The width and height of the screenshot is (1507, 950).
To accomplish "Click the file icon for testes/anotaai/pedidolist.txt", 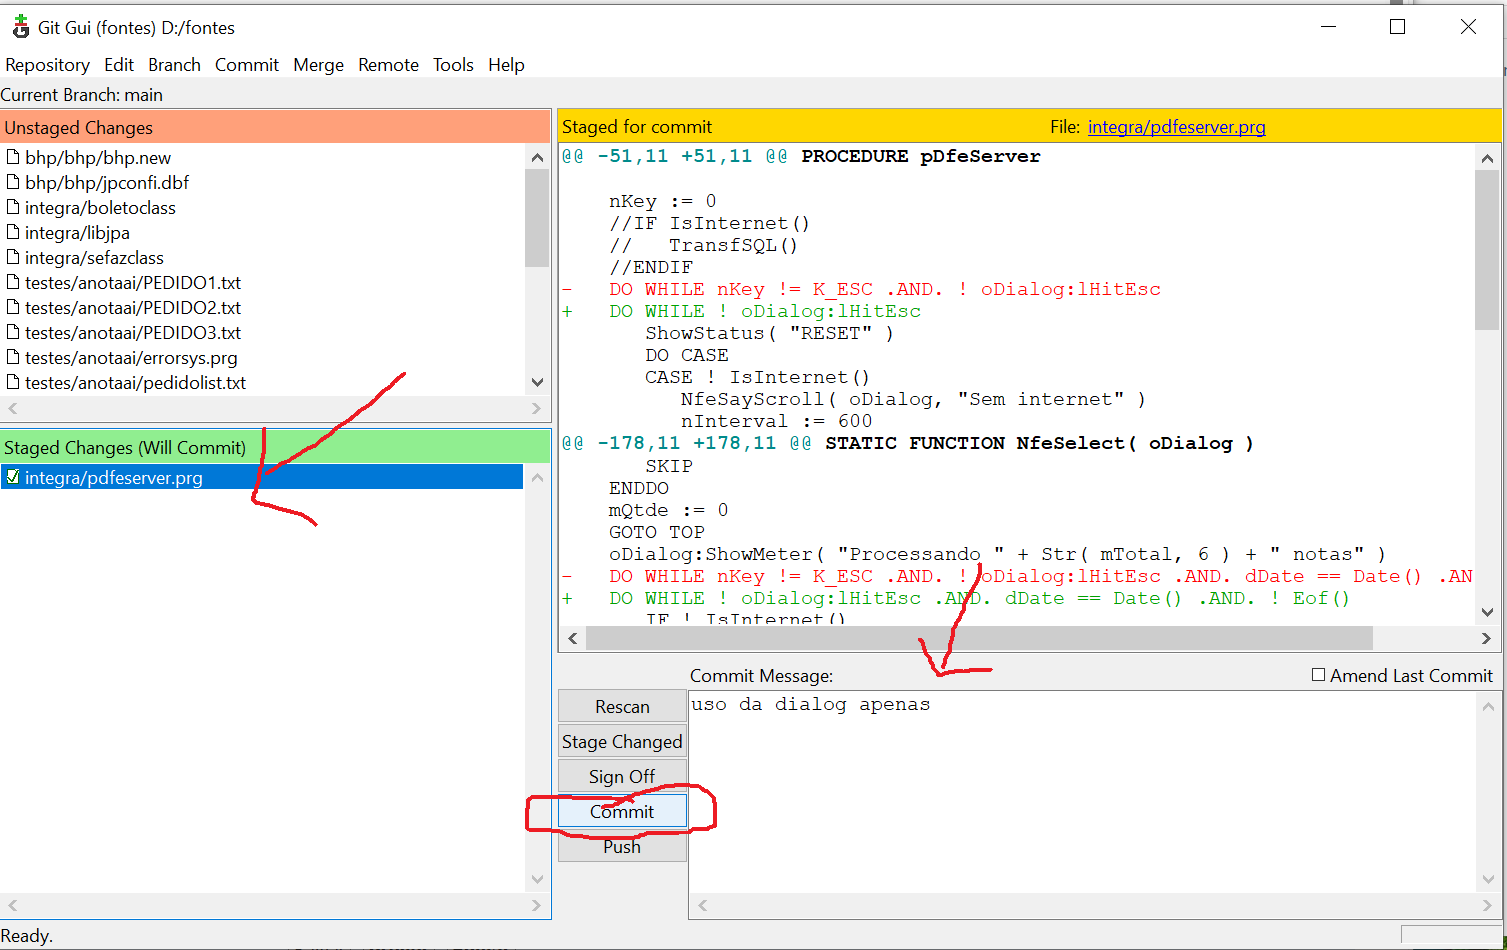I will point(13,383).
